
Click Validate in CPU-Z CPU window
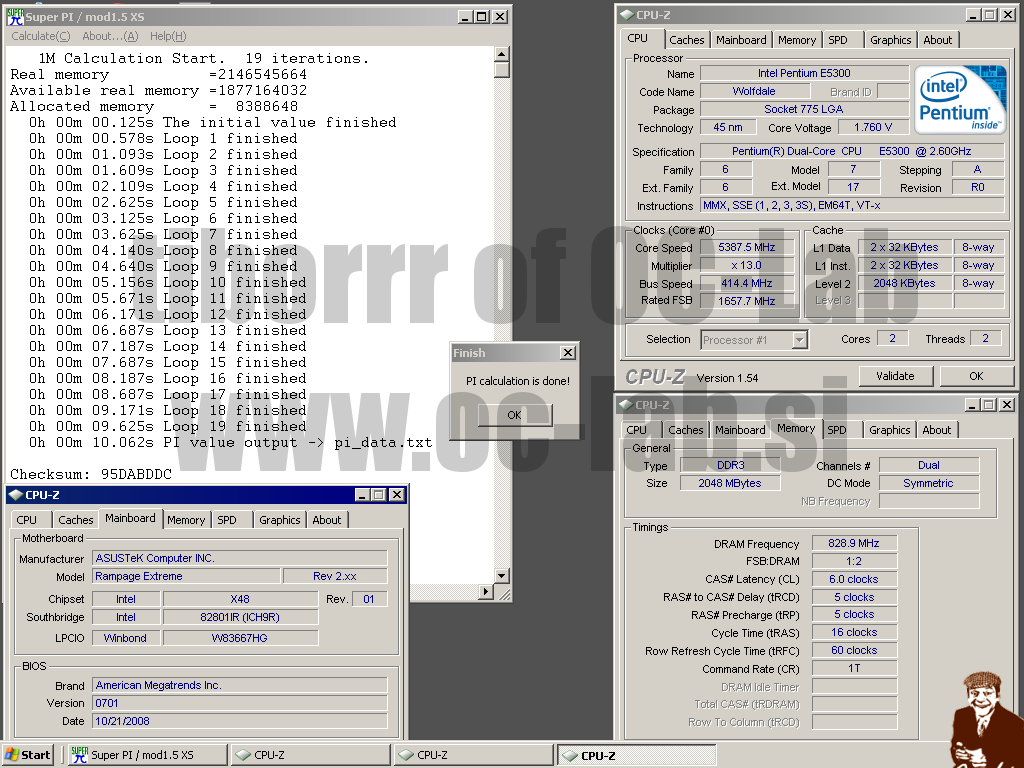(x=895, y=376)
